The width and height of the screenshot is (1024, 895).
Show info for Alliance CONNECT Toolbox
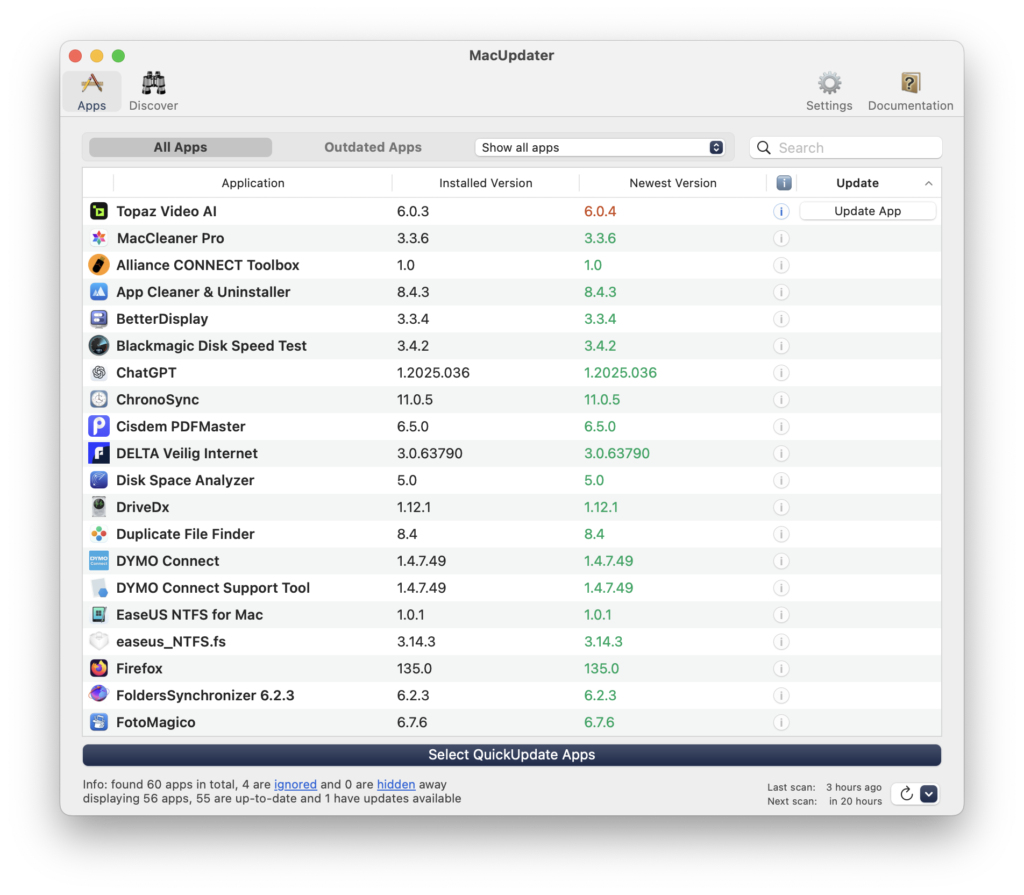coord(781,265)
